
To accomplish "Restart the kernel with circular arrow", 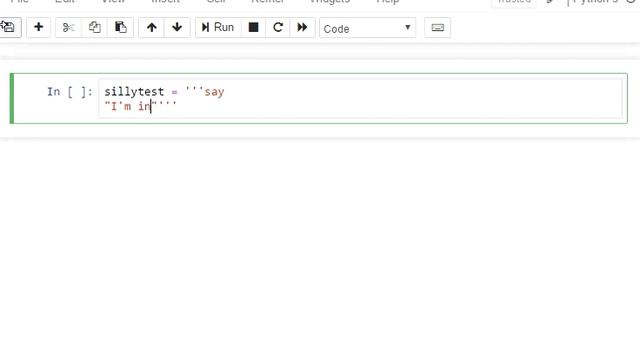I will (x=278, y=27).
